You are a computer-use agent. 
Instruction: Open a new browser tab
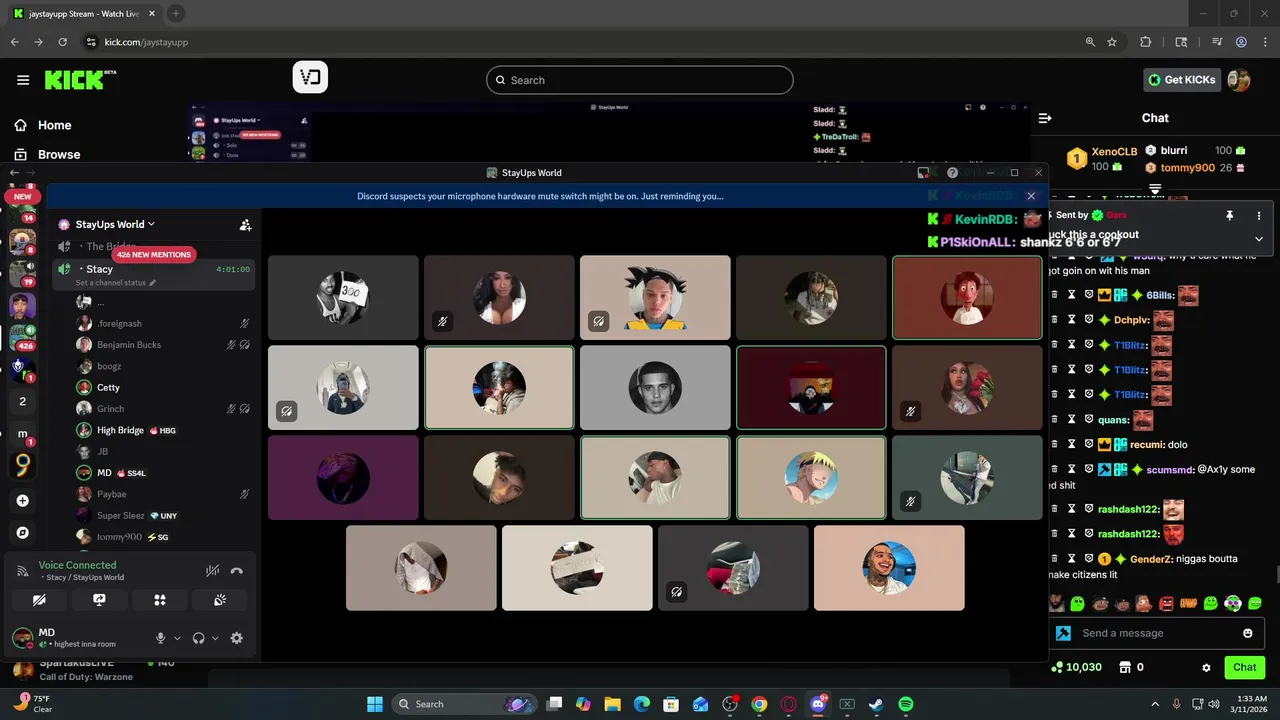(x=176, y=14)
